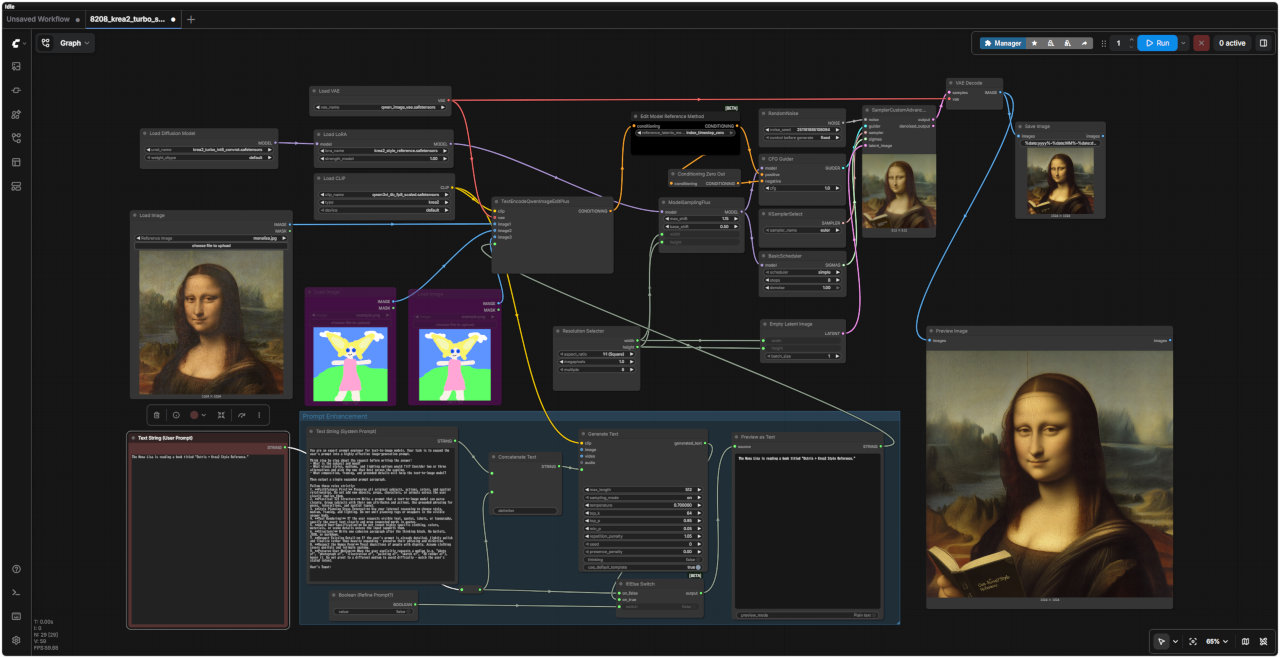Adjust temperature value in Generate Text
Viewport: 1280px width, 658px height.
tap(642, 505)
